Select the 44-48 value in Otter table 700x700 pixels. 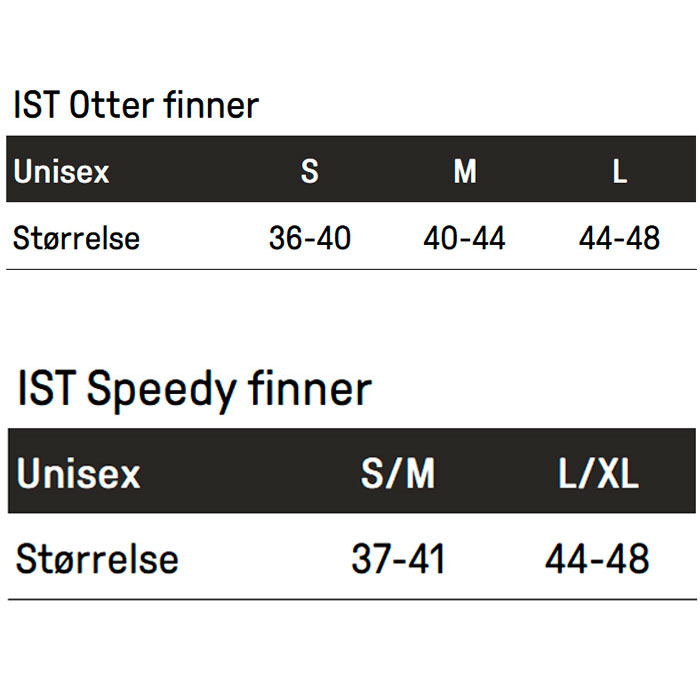click(x=620, y=238)
